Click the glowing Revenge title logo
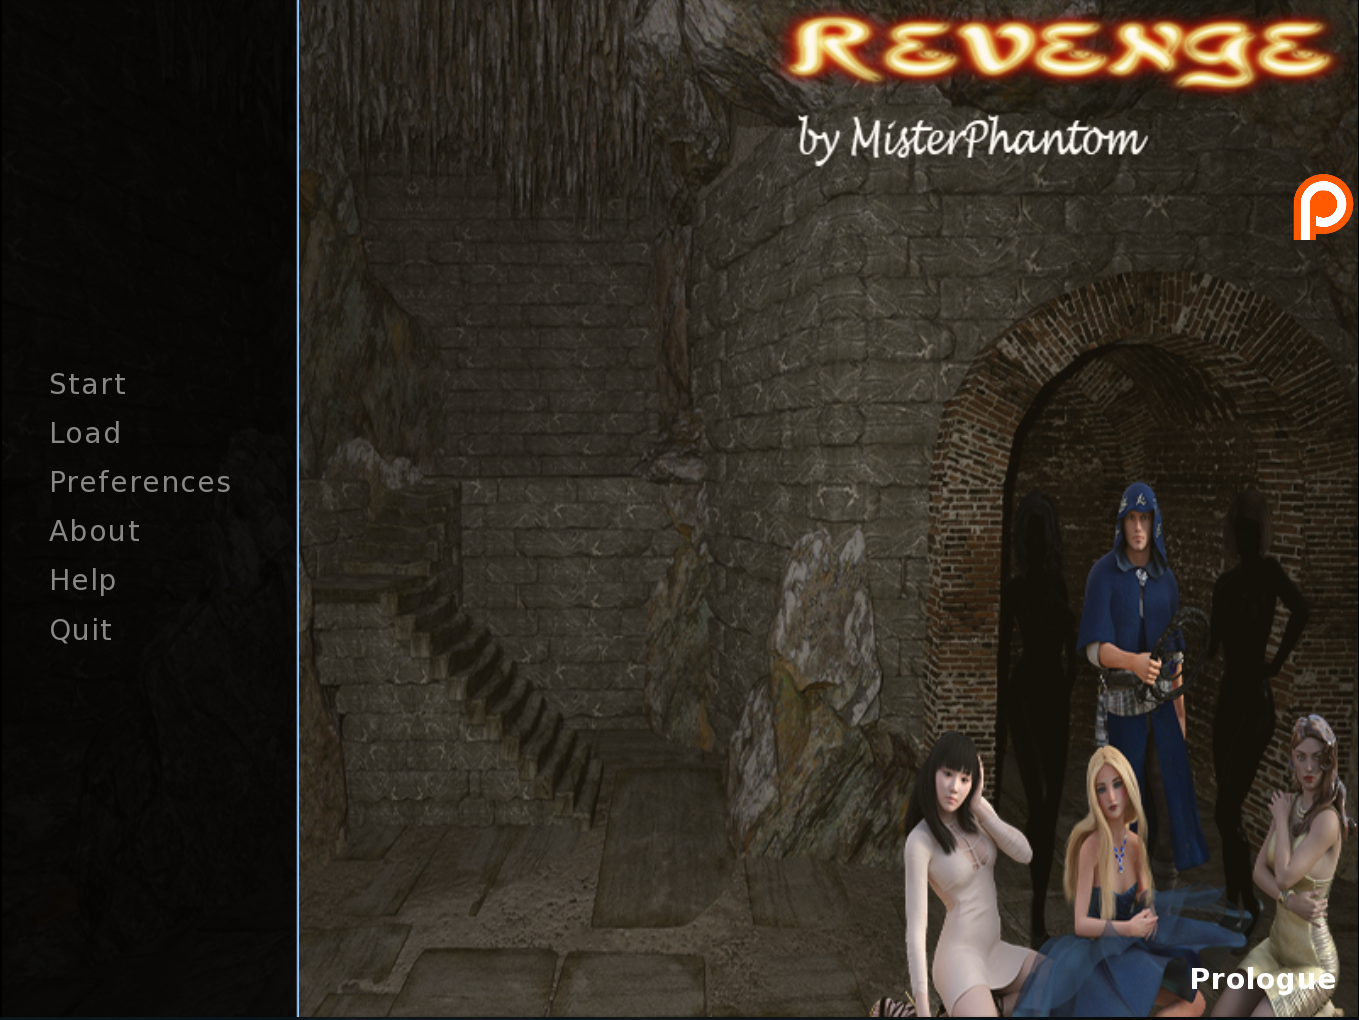The height and width of the screenshot is (1020, 1359). 1060,50
